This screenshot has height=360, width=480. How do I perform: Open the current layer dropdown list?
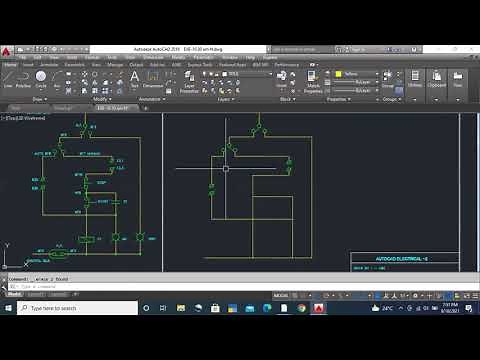click(271, 74)
